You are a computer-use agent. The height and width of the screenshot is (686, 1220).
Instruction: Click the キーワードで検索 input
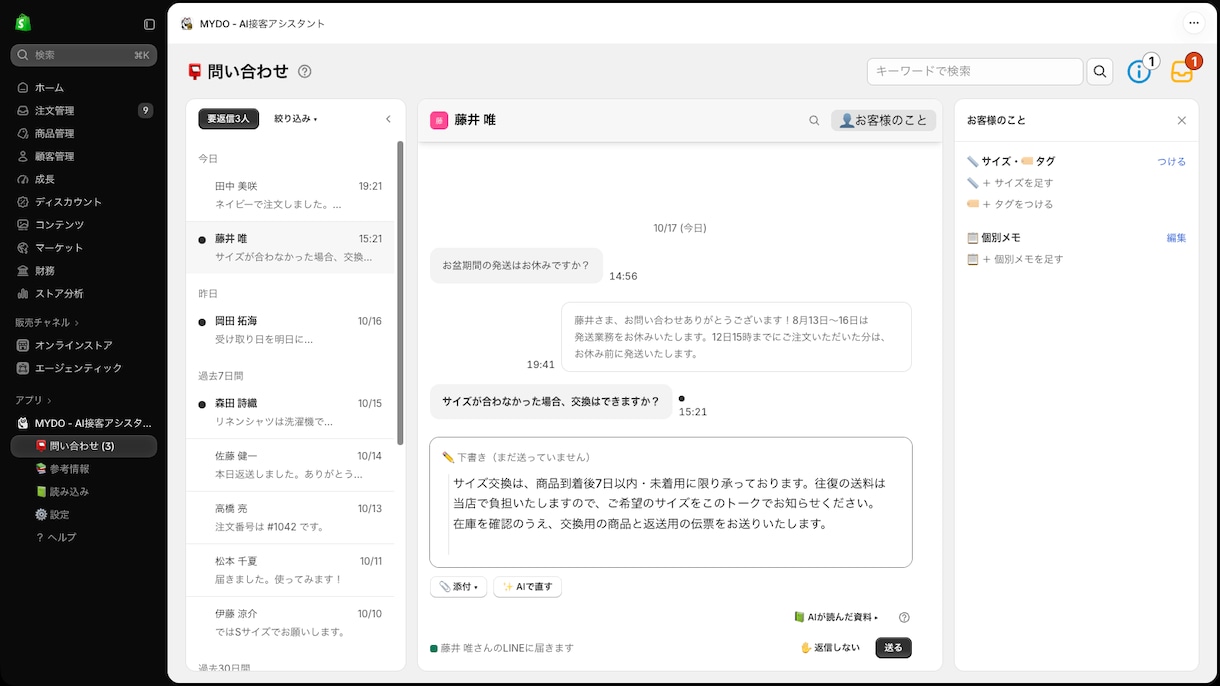[975, 71]
